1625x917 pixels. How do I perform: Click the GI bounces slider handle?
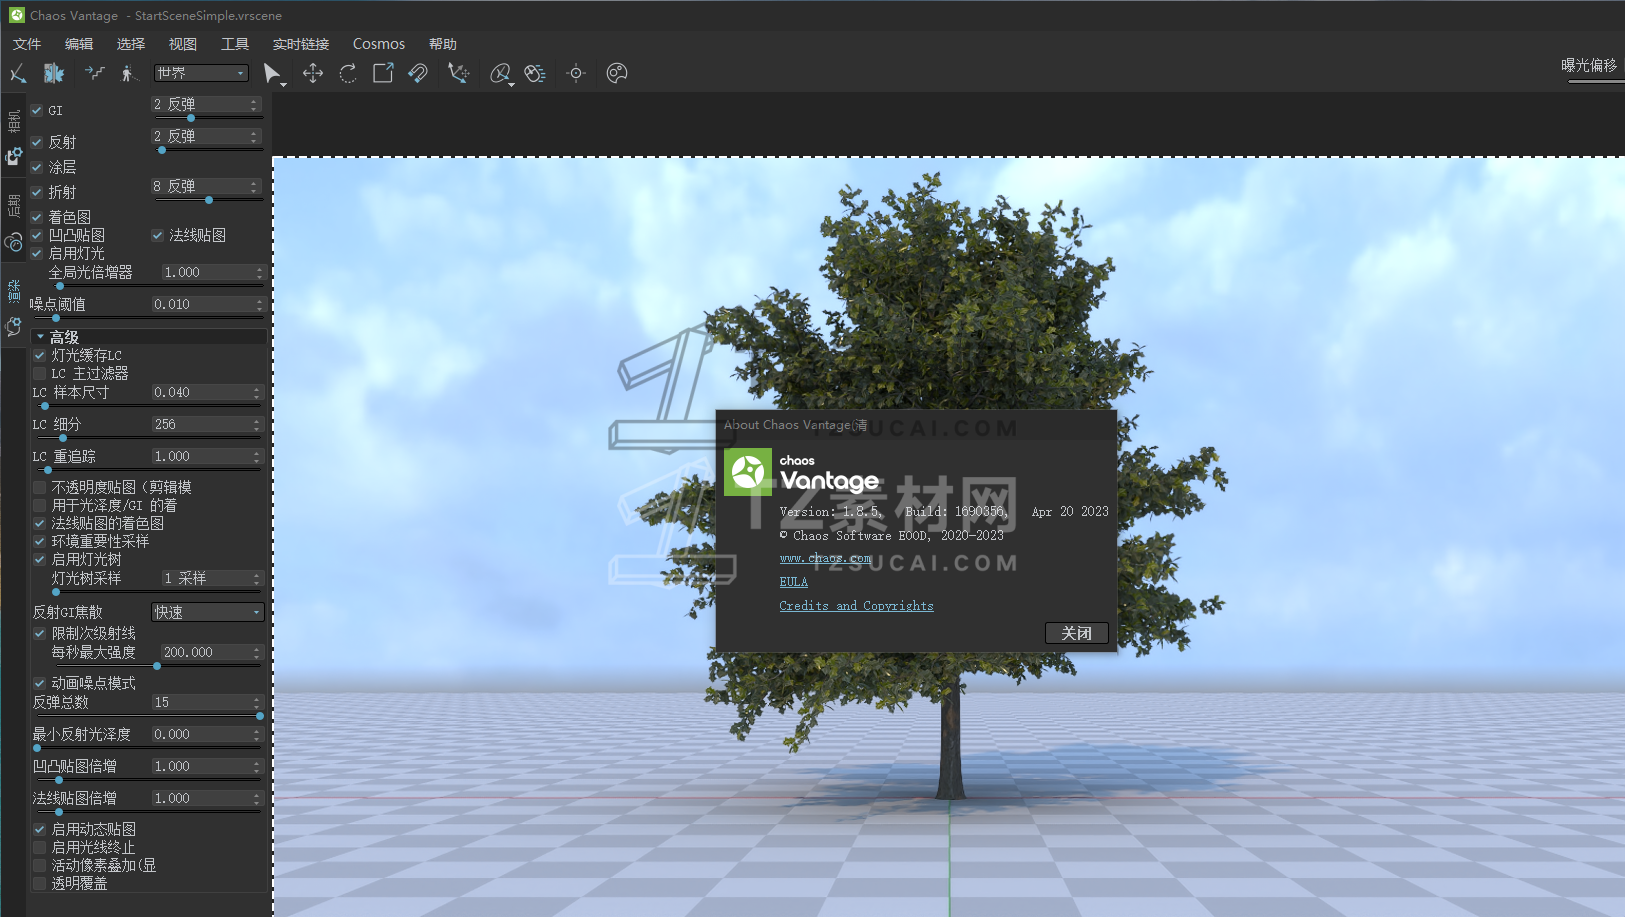pos(191,118)
